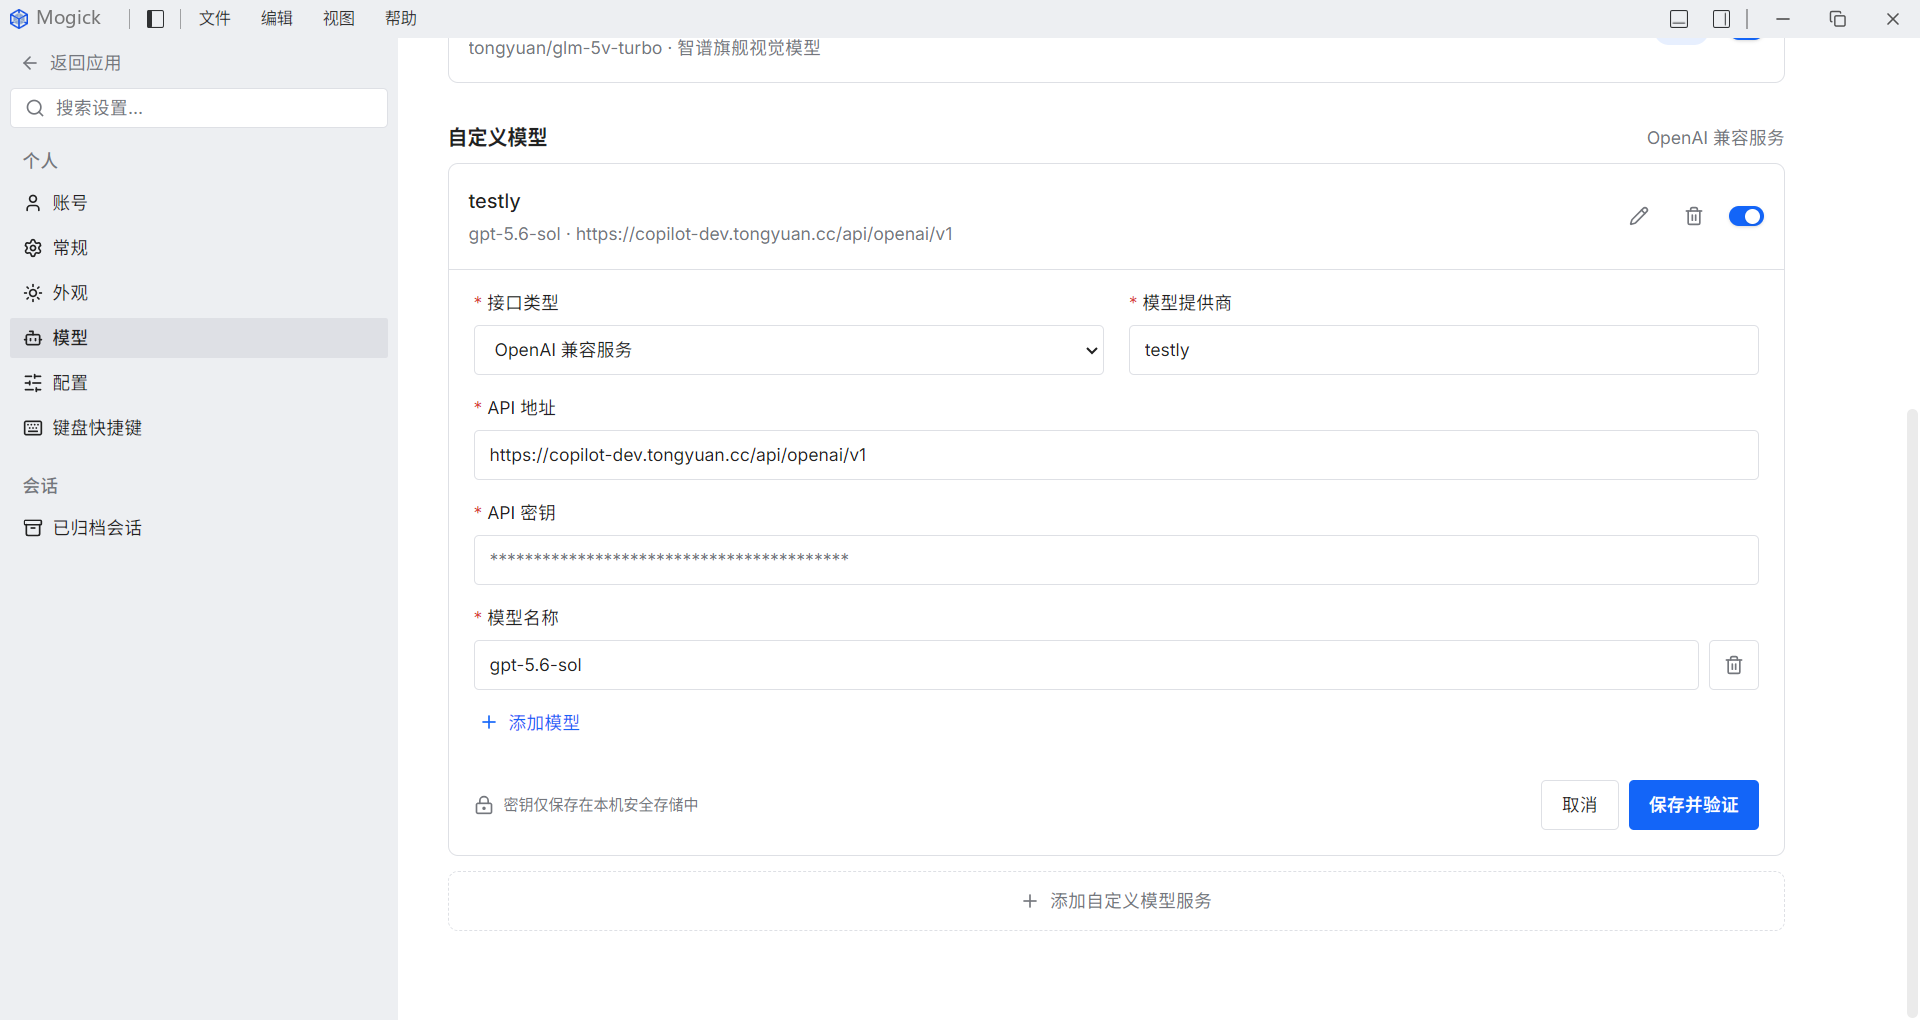
Task: Click the 自定义模型 heading text
Action: click(497, 138)
